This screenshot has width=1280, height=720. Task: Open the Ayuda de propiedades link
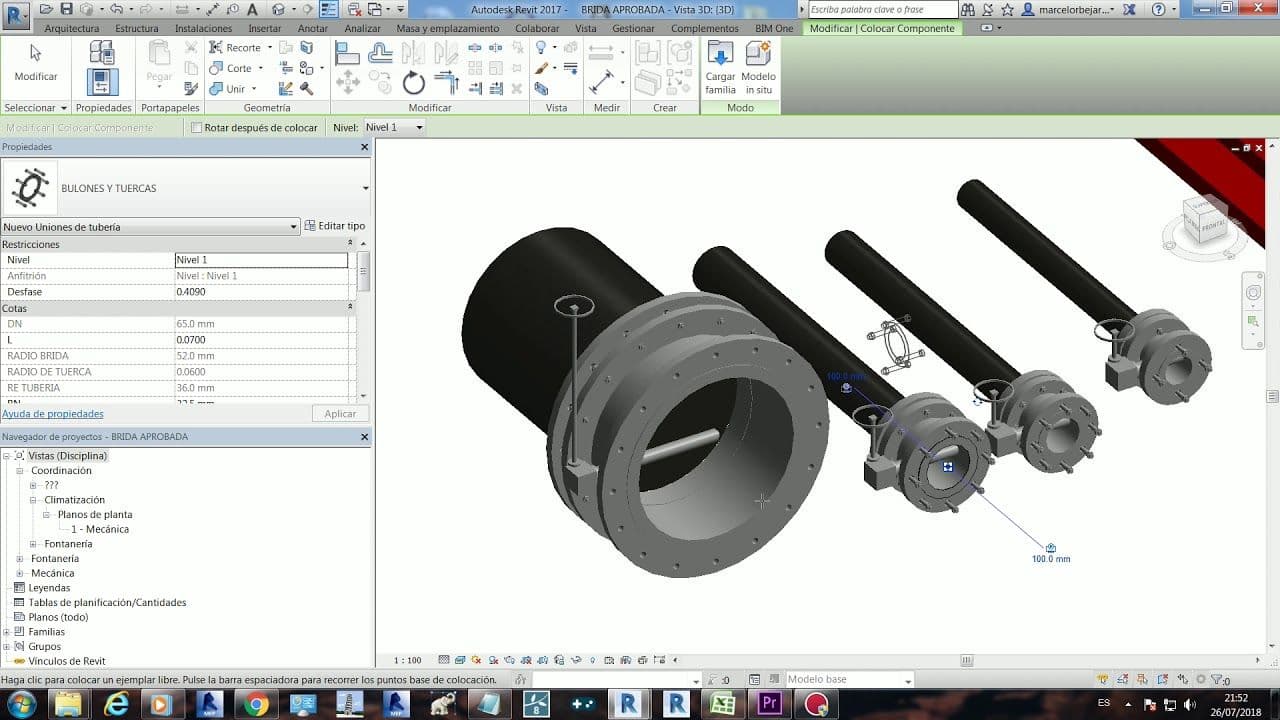pos(53,414)
